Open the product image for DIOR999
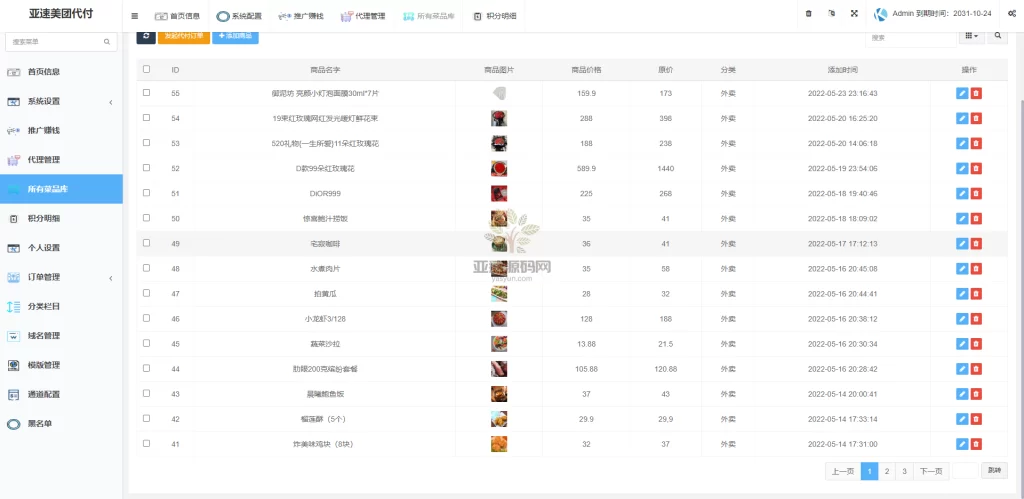 (x=499, y=193)
